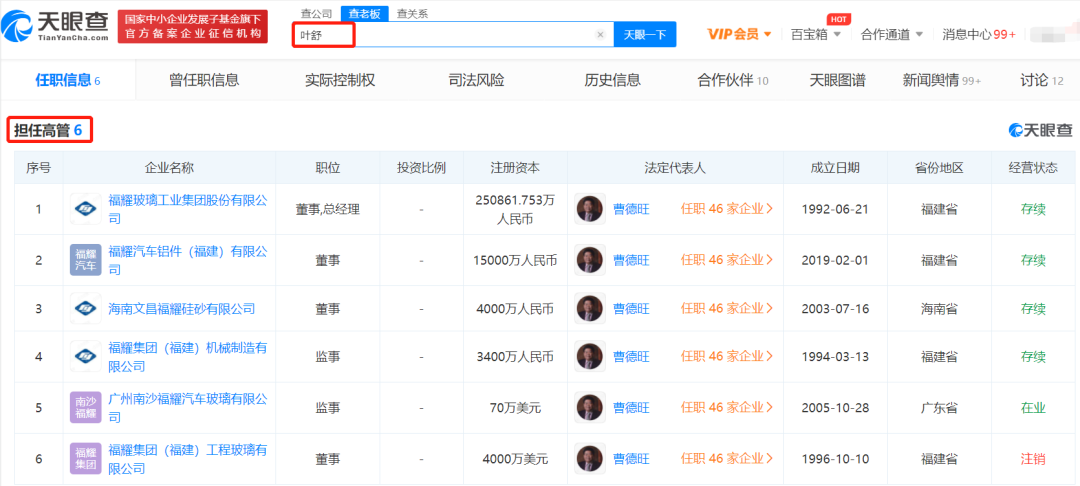Open logo of 海南文昌福耀硅砂有限公司

86,308
